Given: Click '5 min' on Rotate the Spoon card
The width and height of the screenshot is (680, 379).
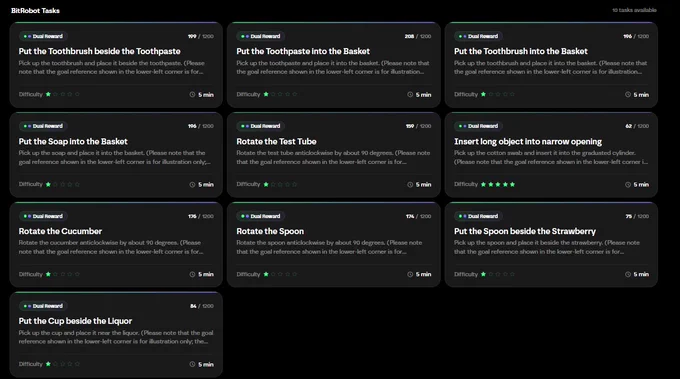Looking at the screenshot, I should [424, 274].
